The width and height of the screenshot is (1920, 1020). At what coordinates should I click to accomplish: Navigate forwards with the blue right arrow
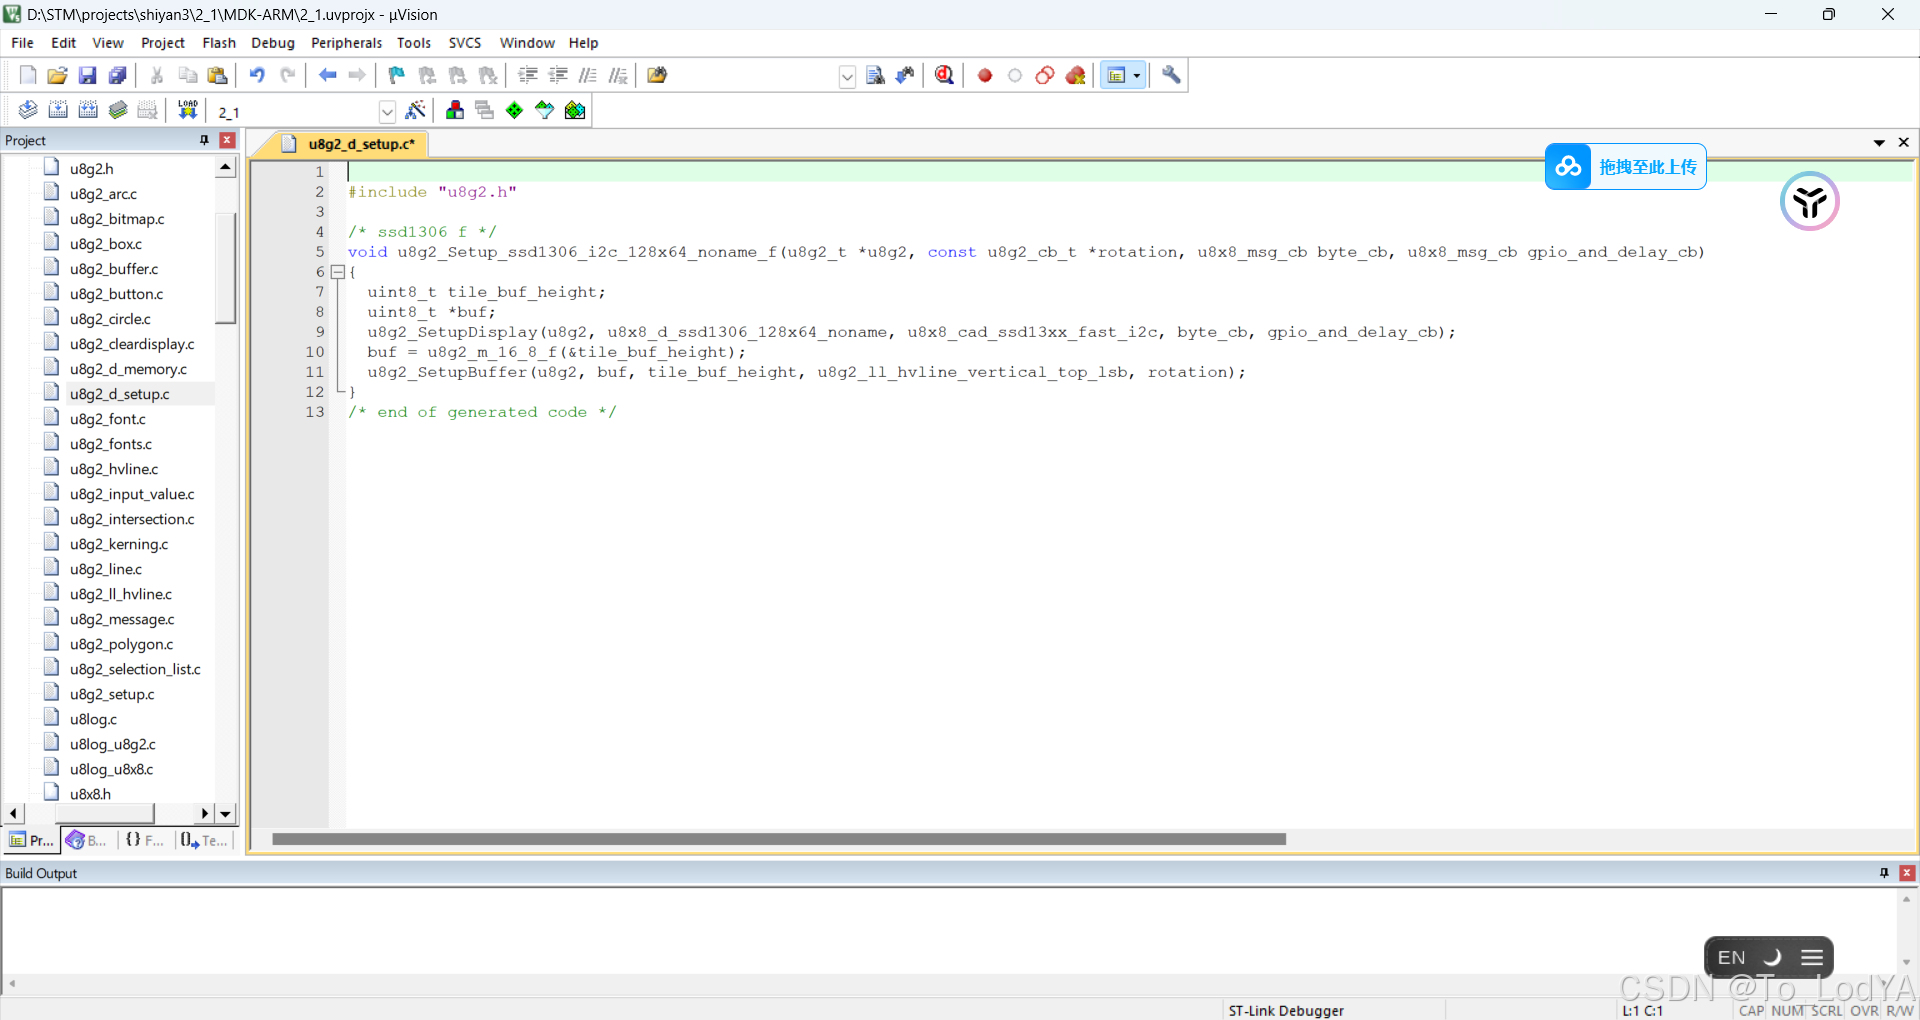357,75
